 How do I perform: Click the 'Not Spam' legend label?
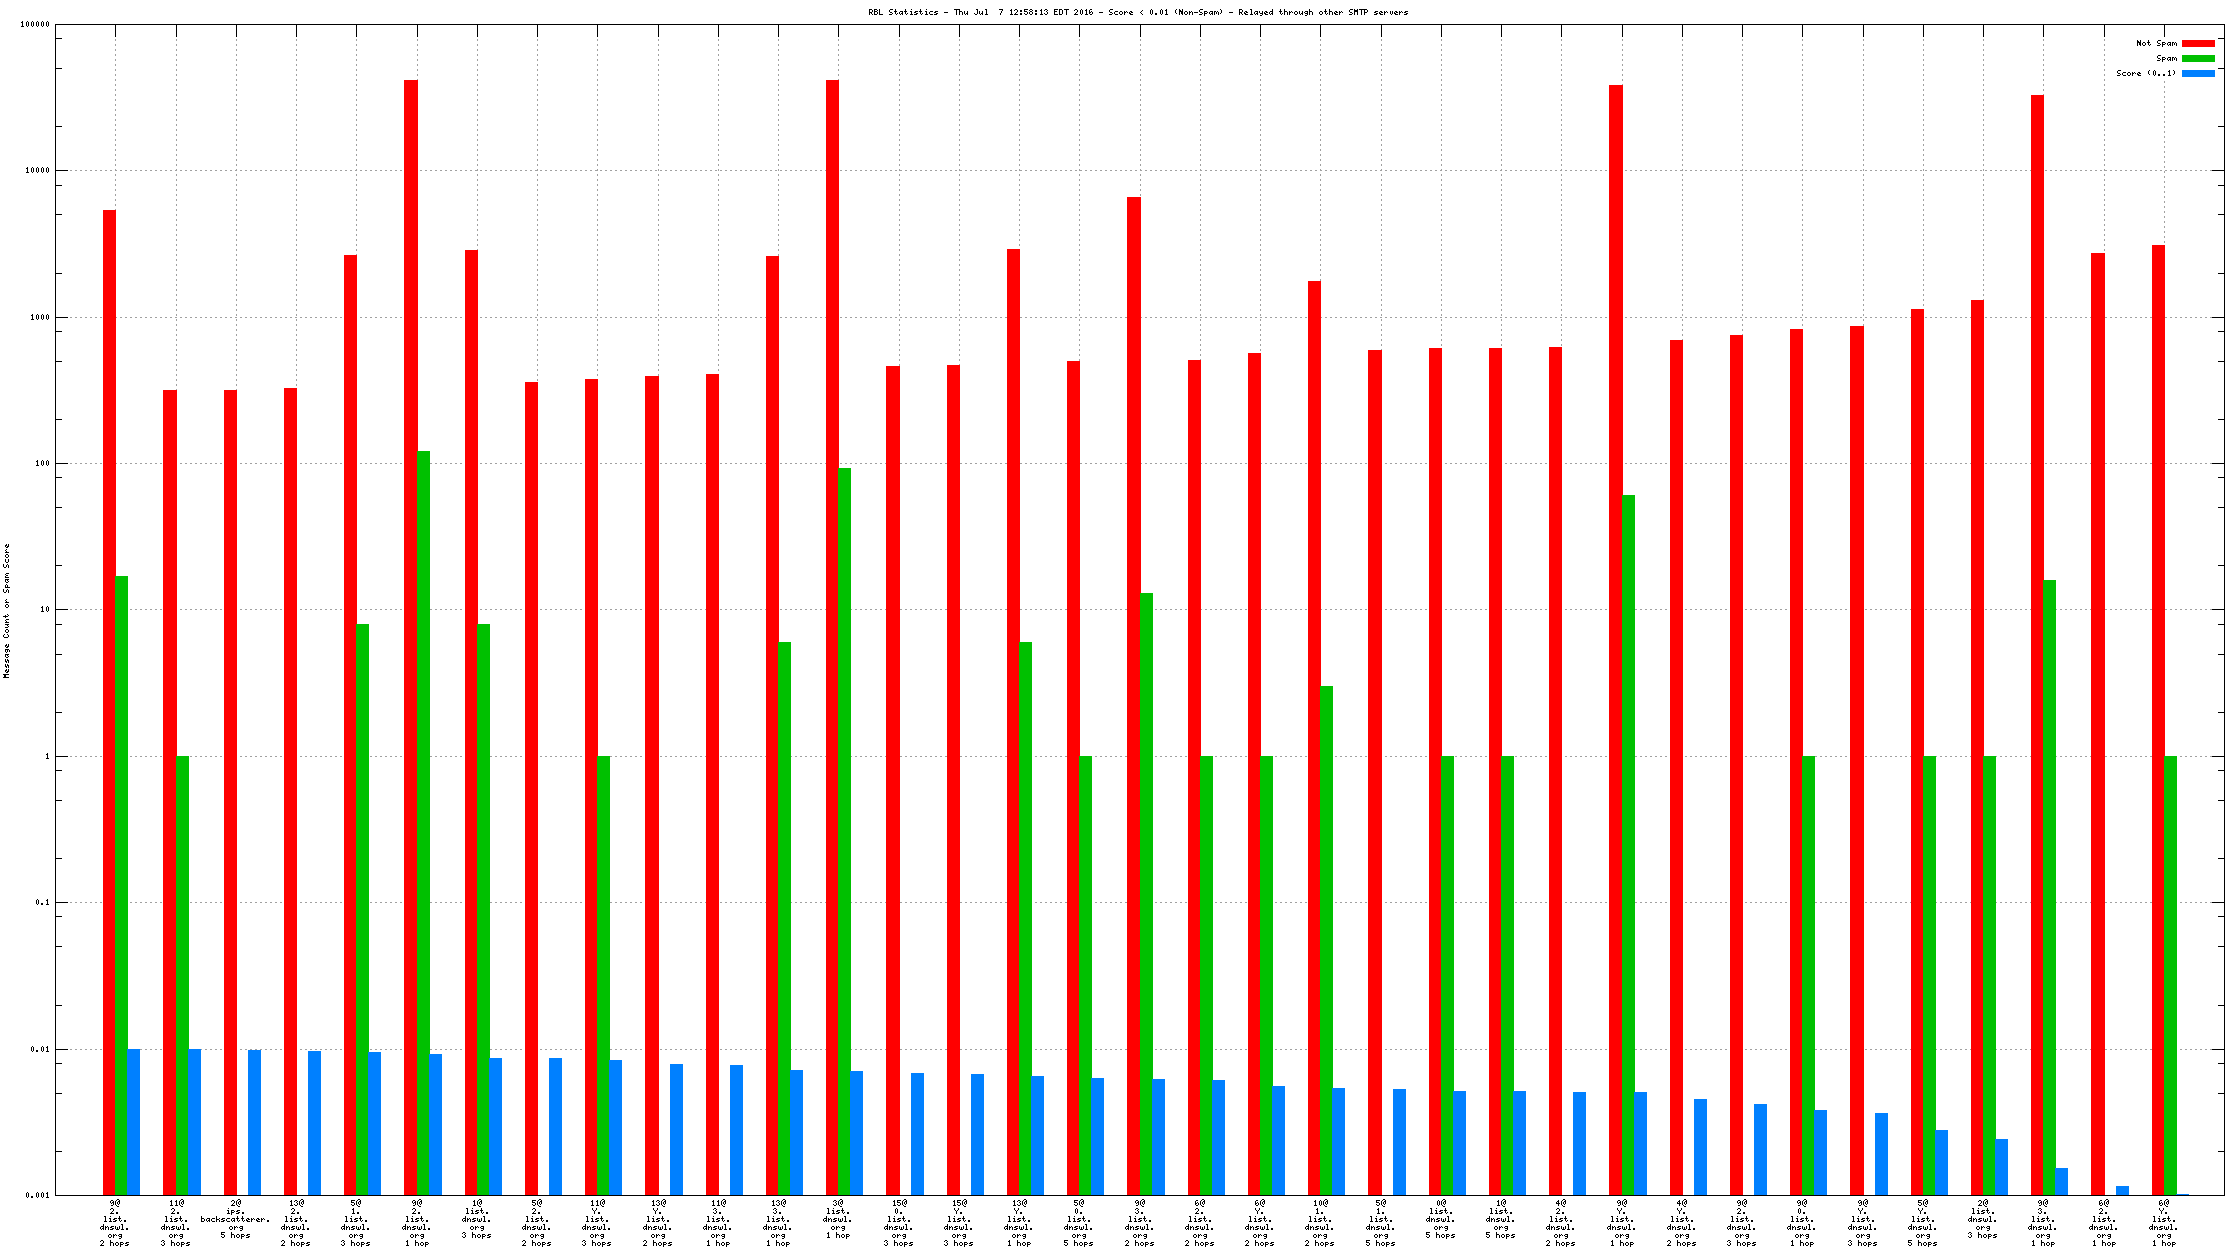2156,43
